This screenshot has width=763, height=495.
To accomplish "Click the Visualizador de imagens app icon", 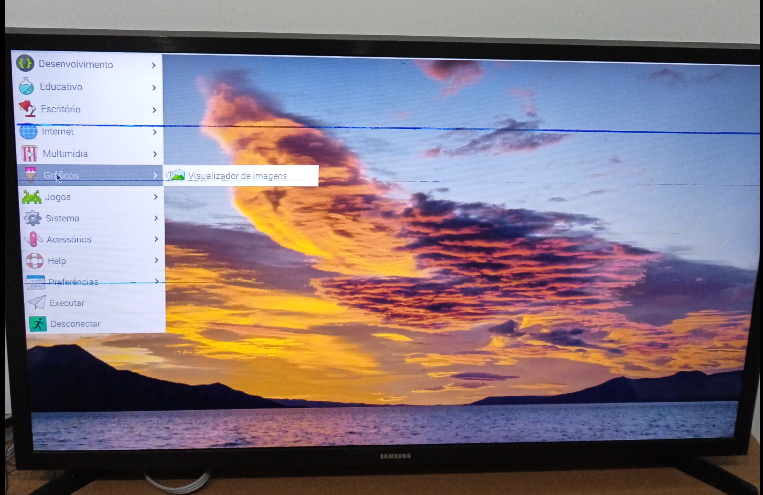I will (177, 176).
